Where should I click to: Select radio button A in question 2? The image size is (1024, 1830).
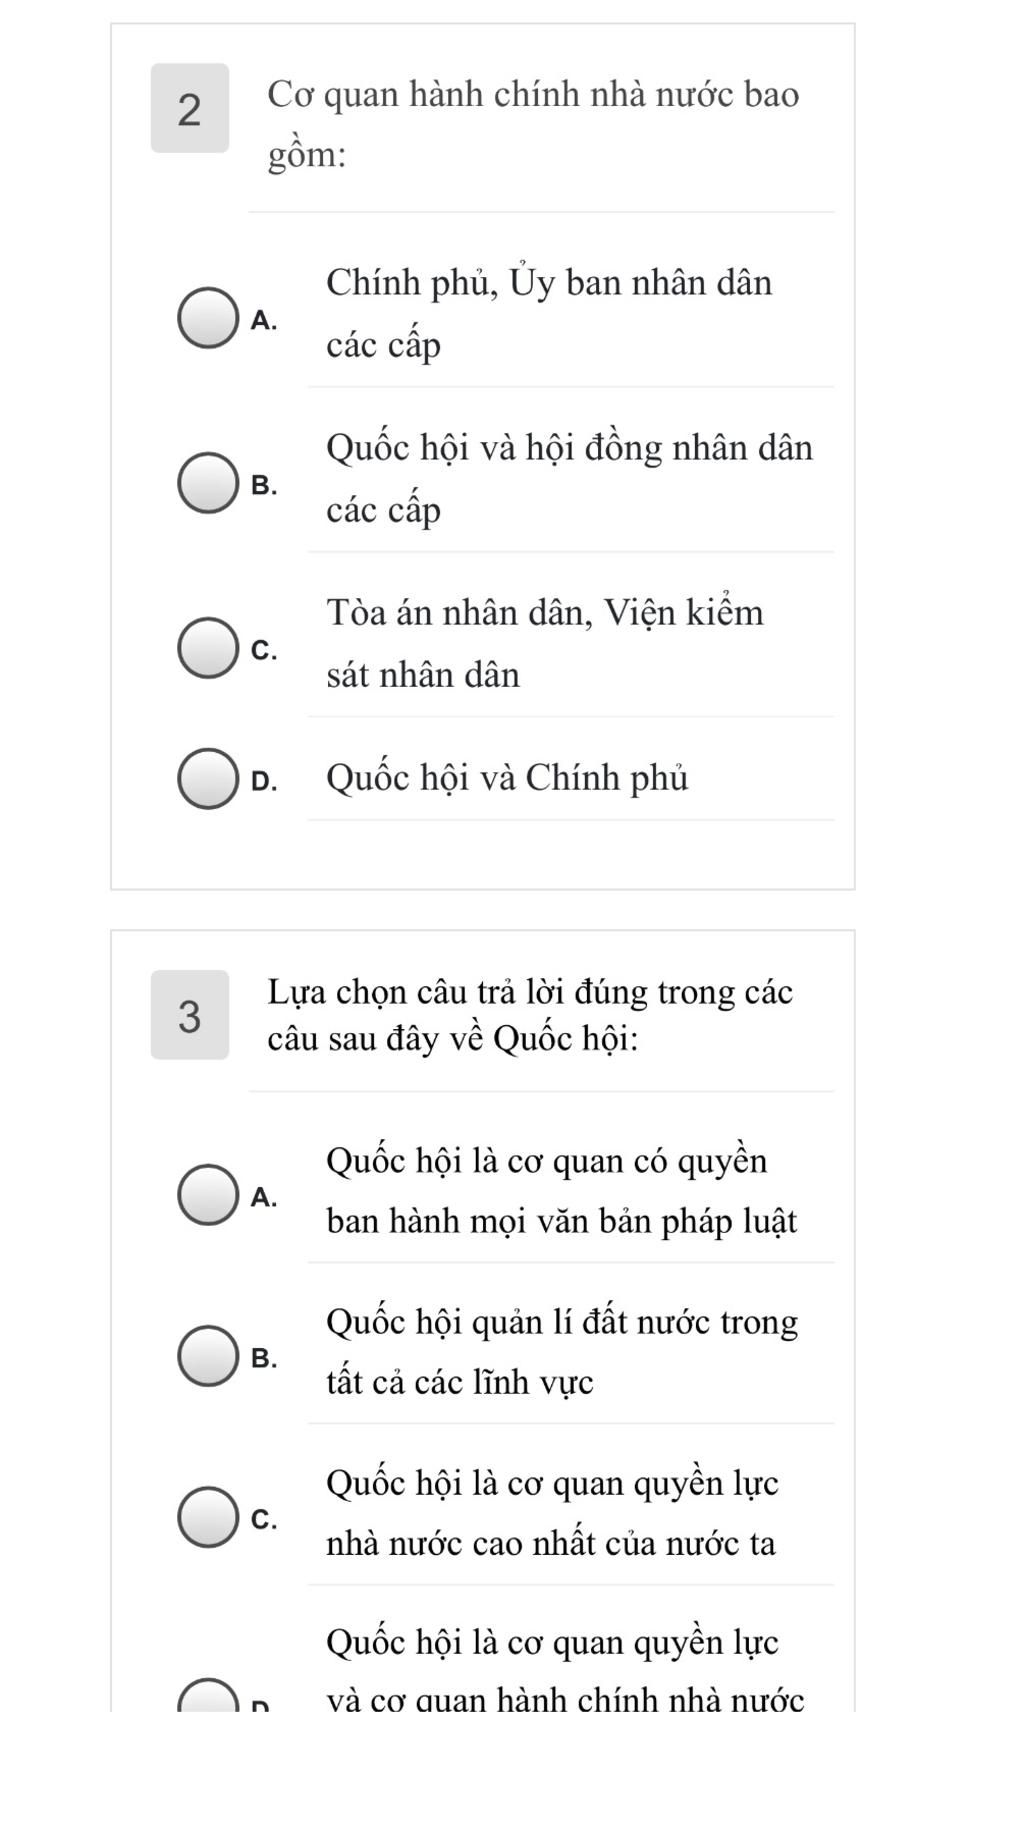(x=208, y=318)
